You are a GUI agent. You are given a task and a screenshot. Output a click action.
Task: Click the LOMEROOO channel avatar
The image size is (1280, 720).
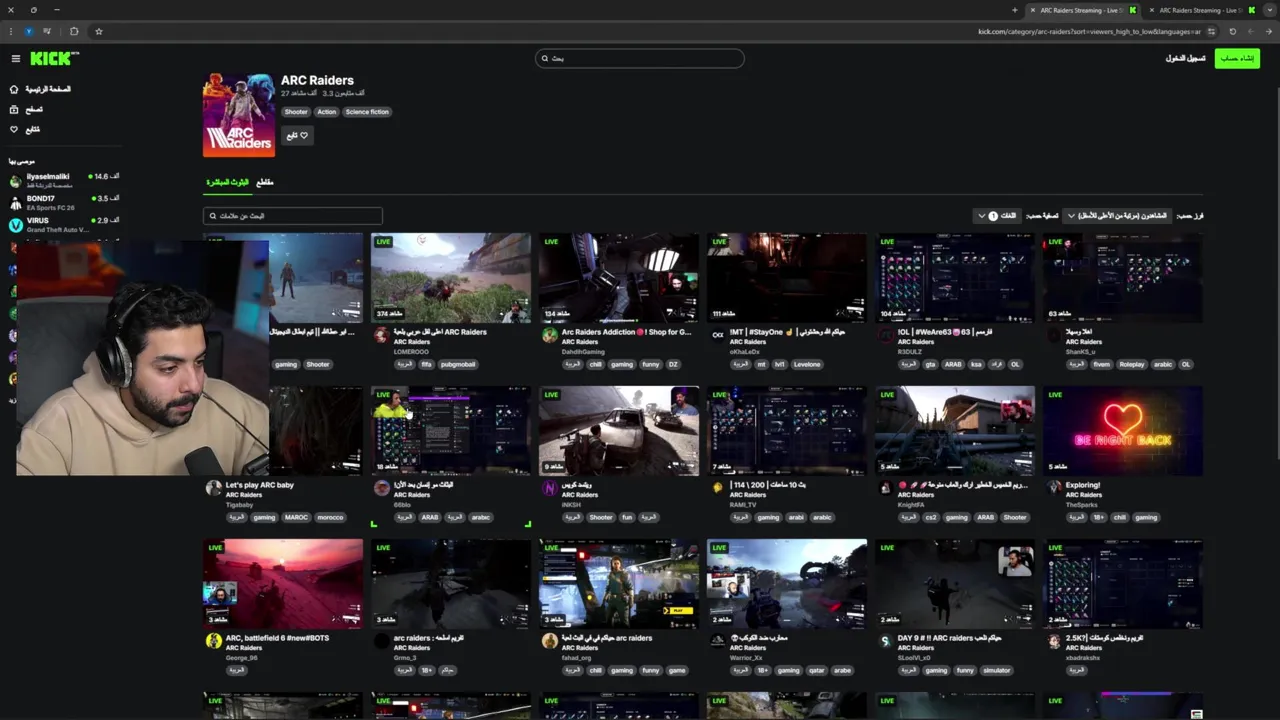coord(381,336)
